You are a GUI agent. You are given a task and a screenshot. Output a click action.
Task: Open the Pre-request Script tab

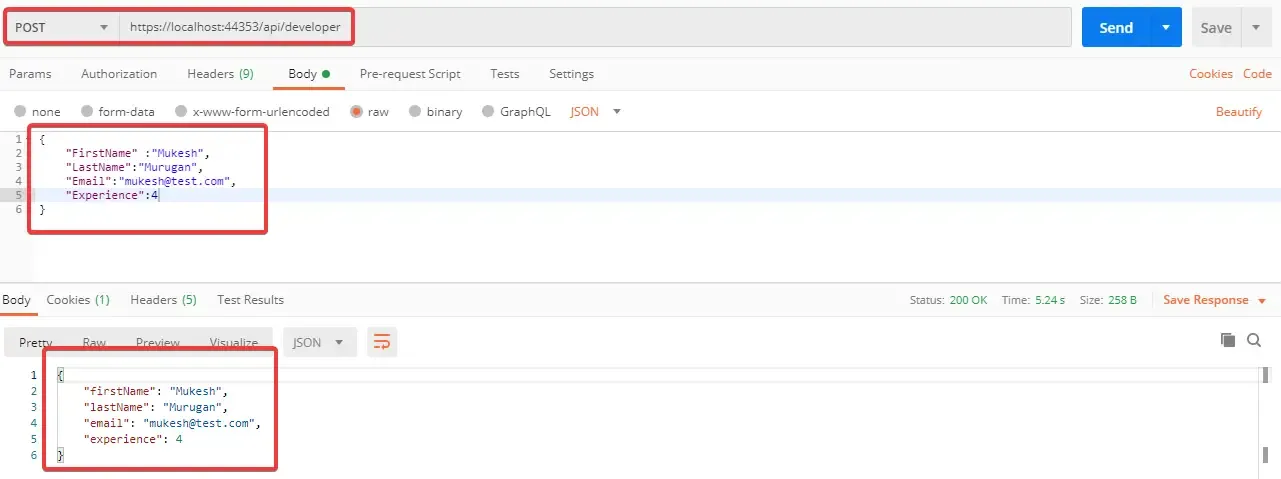coord(410,74)
